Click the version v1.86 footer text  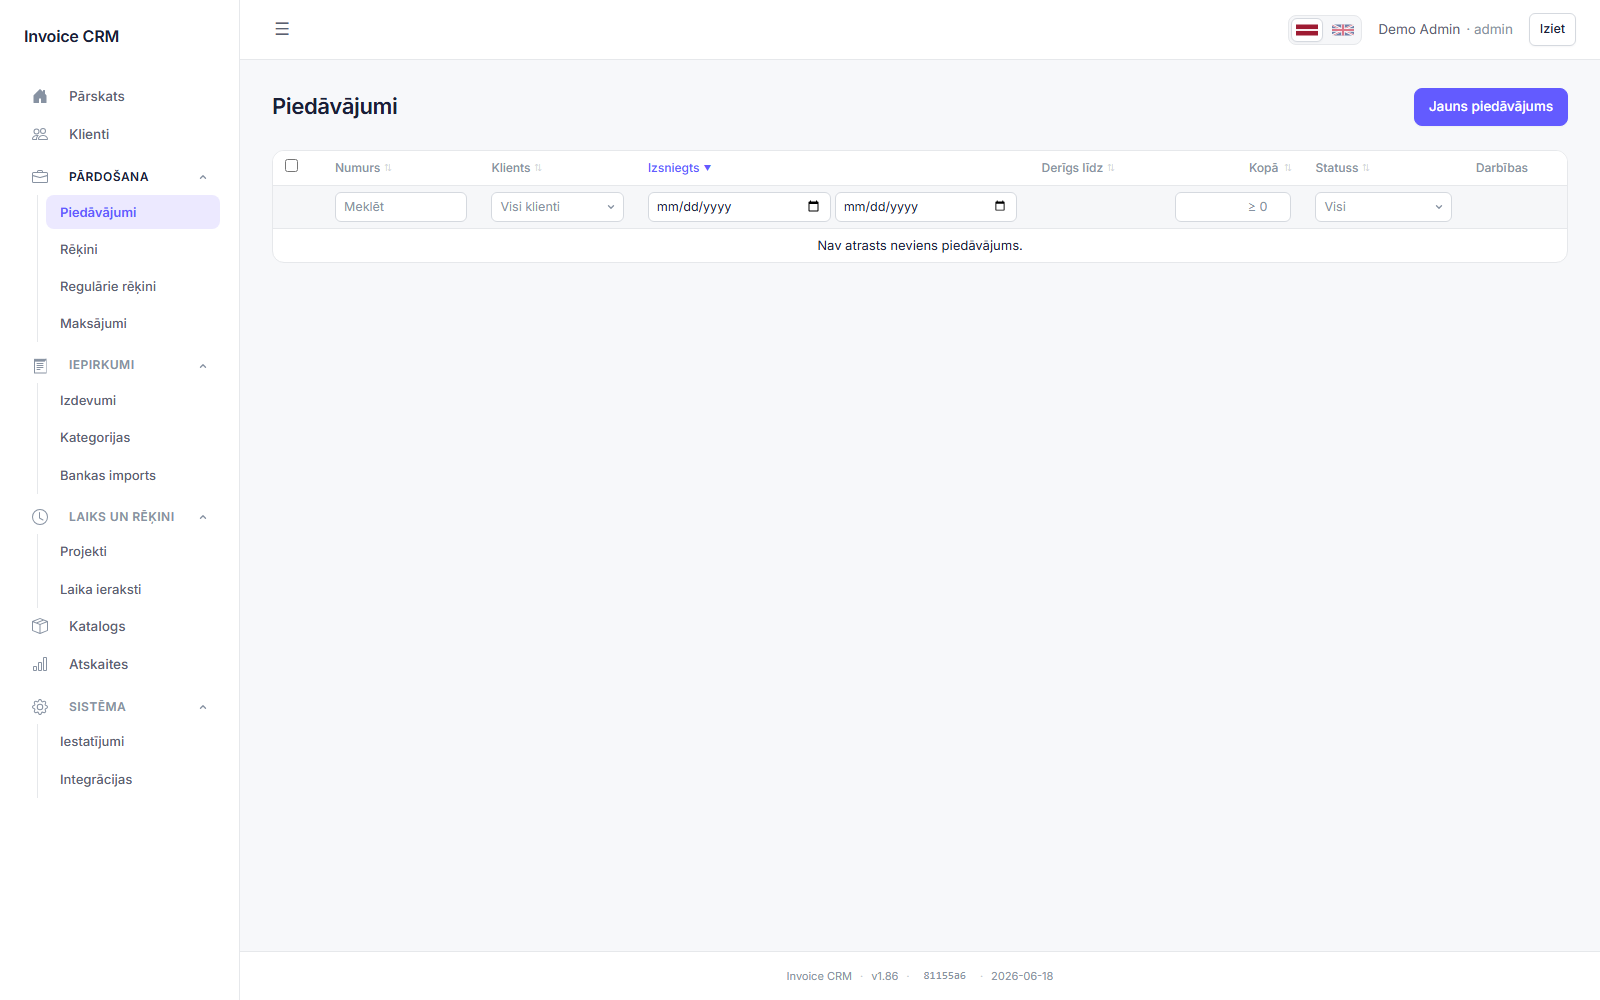pos(885,976)
